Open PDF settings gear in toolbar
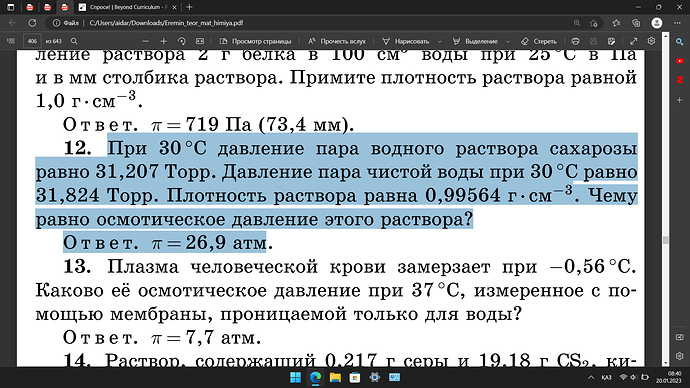690x388 pixels. click(651, 41)
